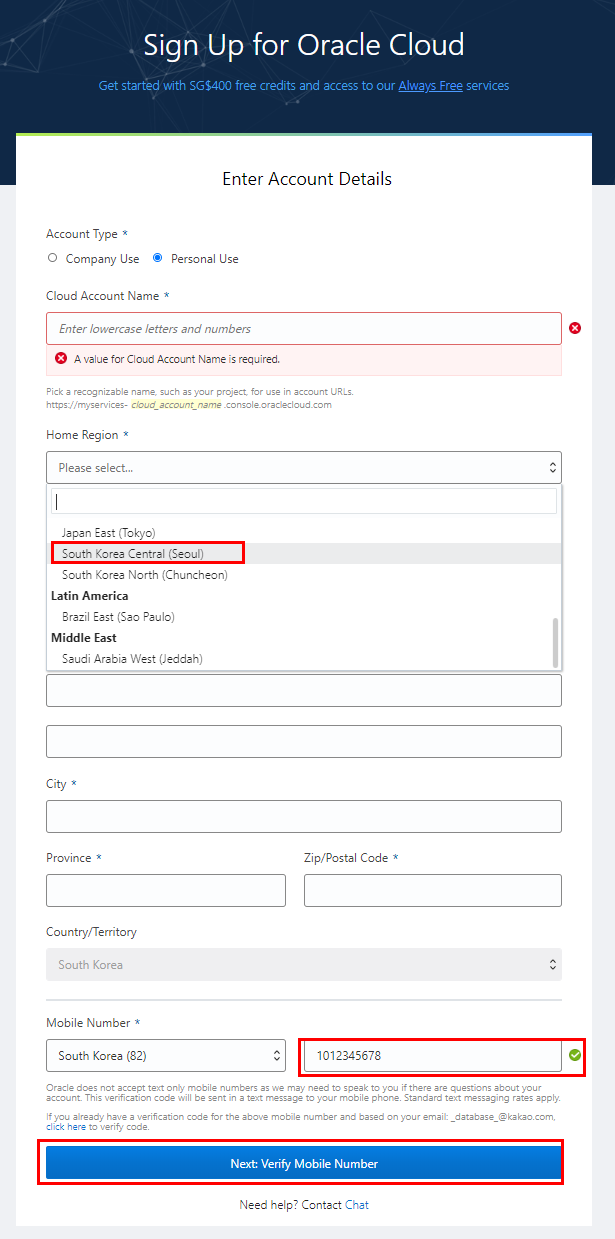Select the Personal Use radio button
This screenshot has width=615, height=1239.
pyautogui.click(x=157, y=258)
